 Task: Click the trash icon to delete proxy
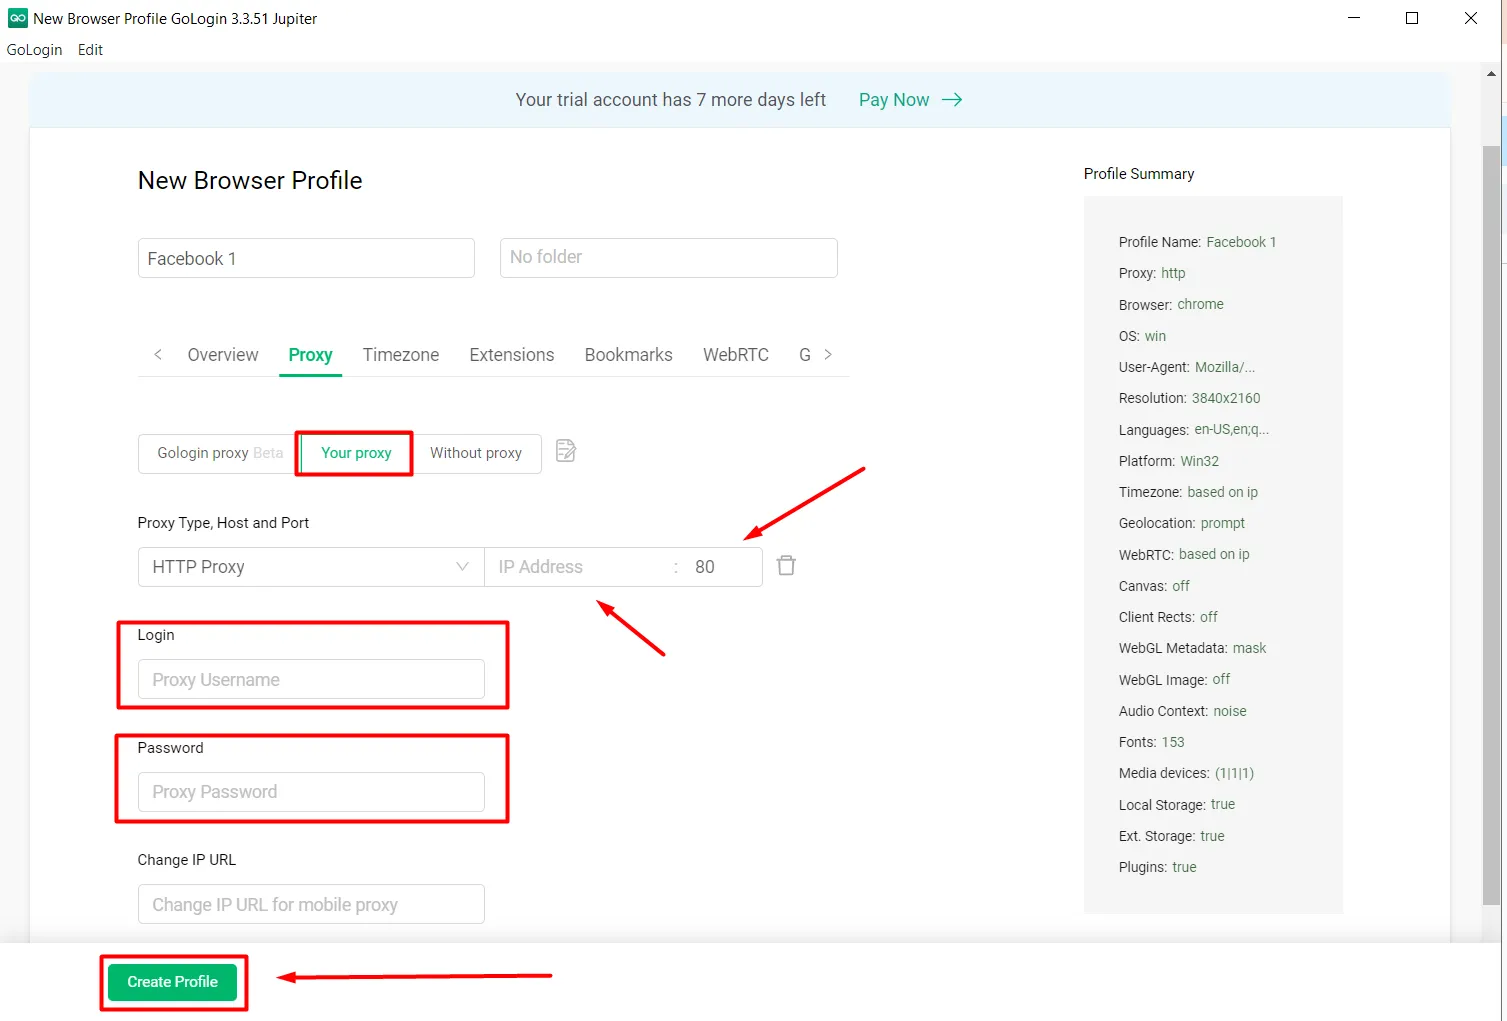point(786,566)
